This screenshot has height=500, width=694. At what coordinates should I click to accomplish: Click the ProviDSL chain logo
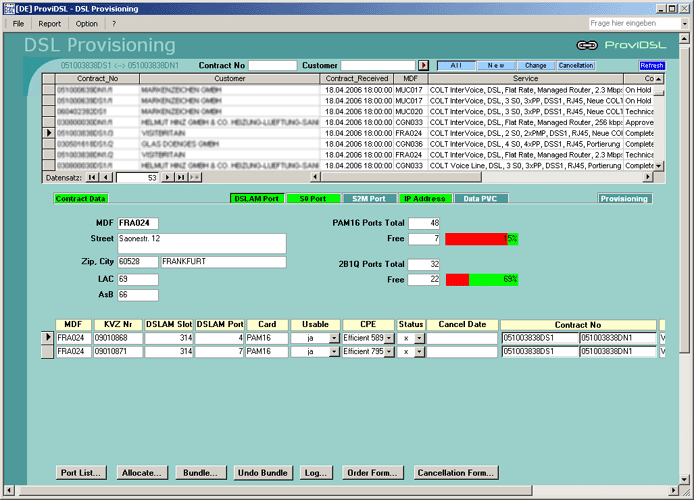tap(587, 45)
